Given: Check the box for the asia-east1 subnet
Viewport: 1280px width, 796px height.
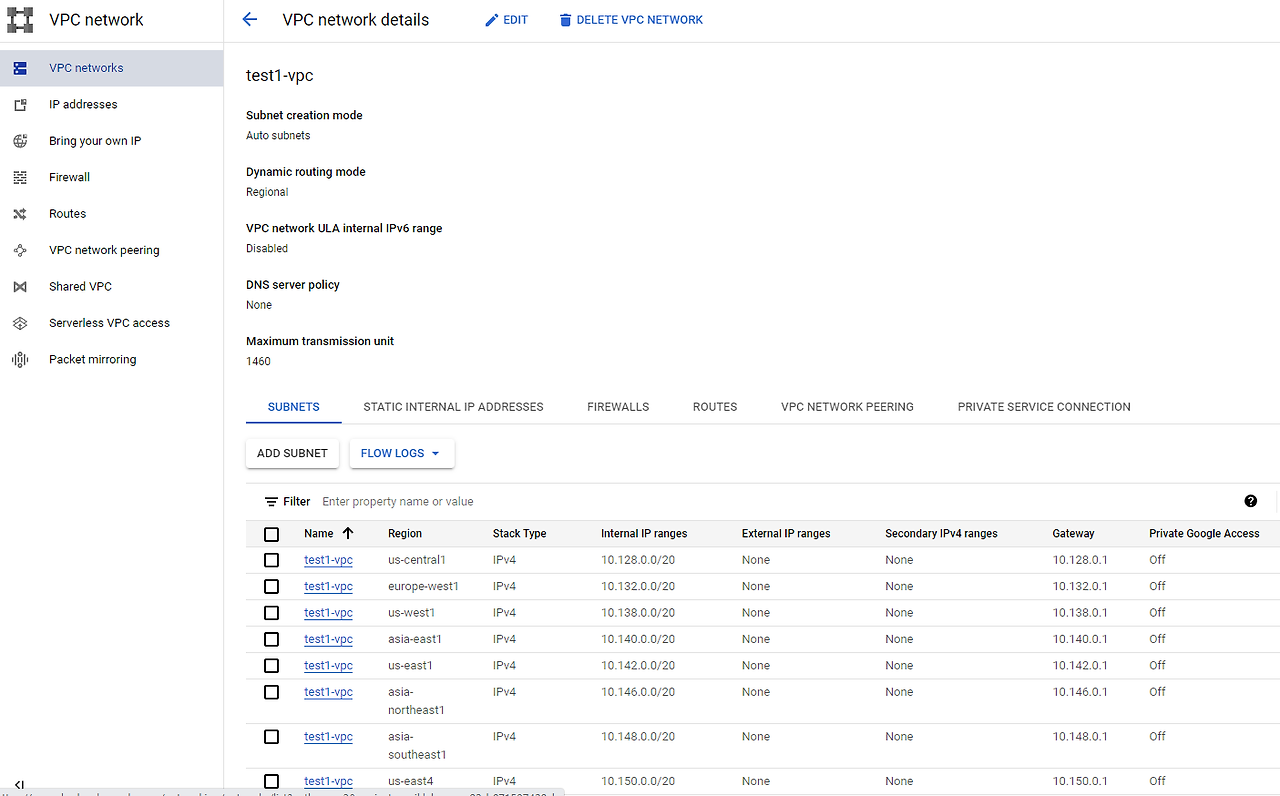Looking at the screenshot, I should [271, 640].
